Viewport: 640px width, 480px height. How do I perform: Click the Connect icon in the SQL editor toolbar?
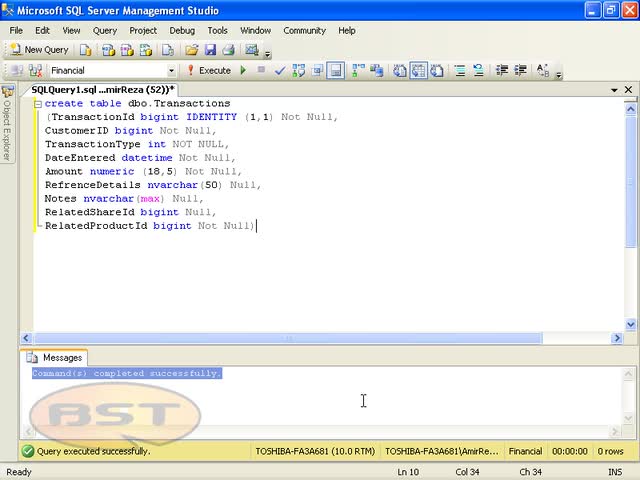point(17,71)
